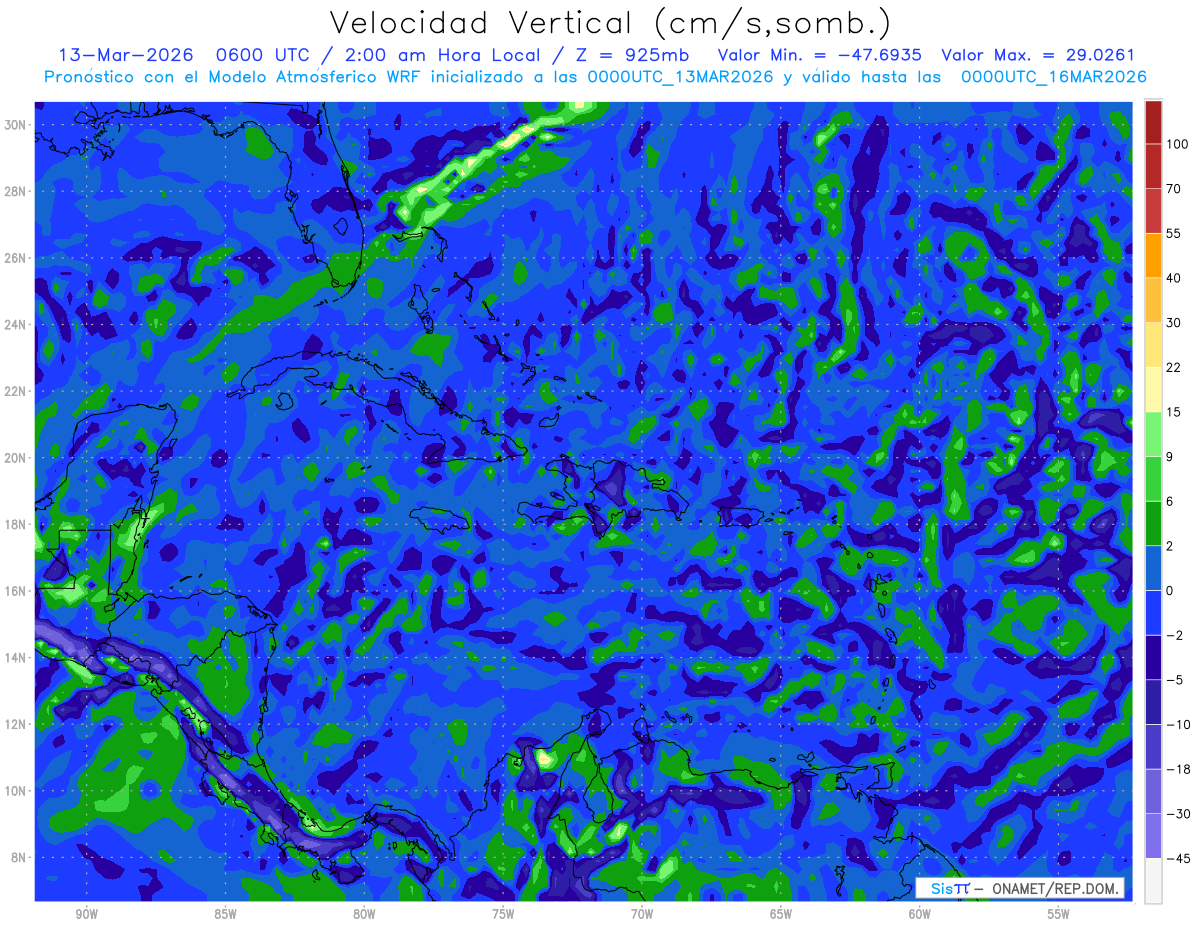Click the "65W" longitude label
The height and width of the screenshot is (927, 1200).
[781, 914]
